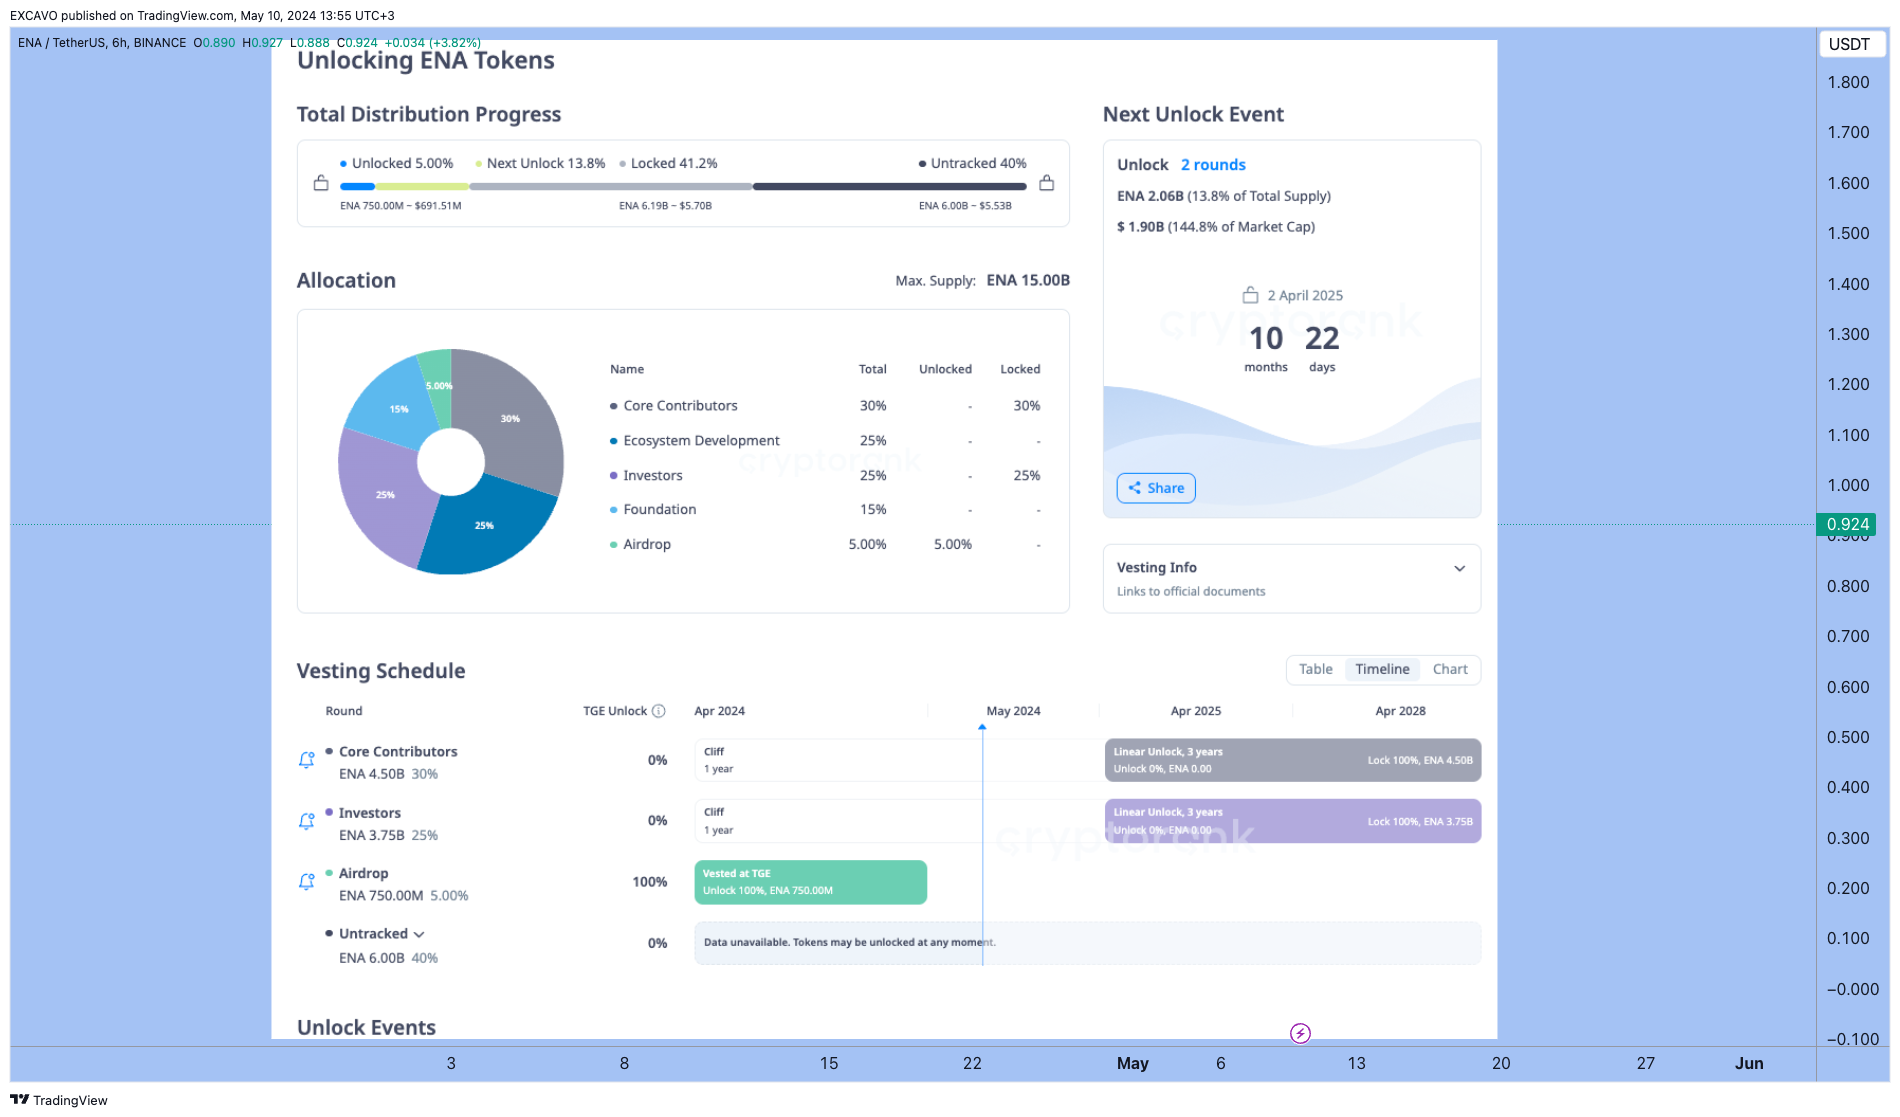Switch to the Table view tab
The height and width of the screenshot is (1117, 1900).
pyautogui.click(x=1316, y=669)
